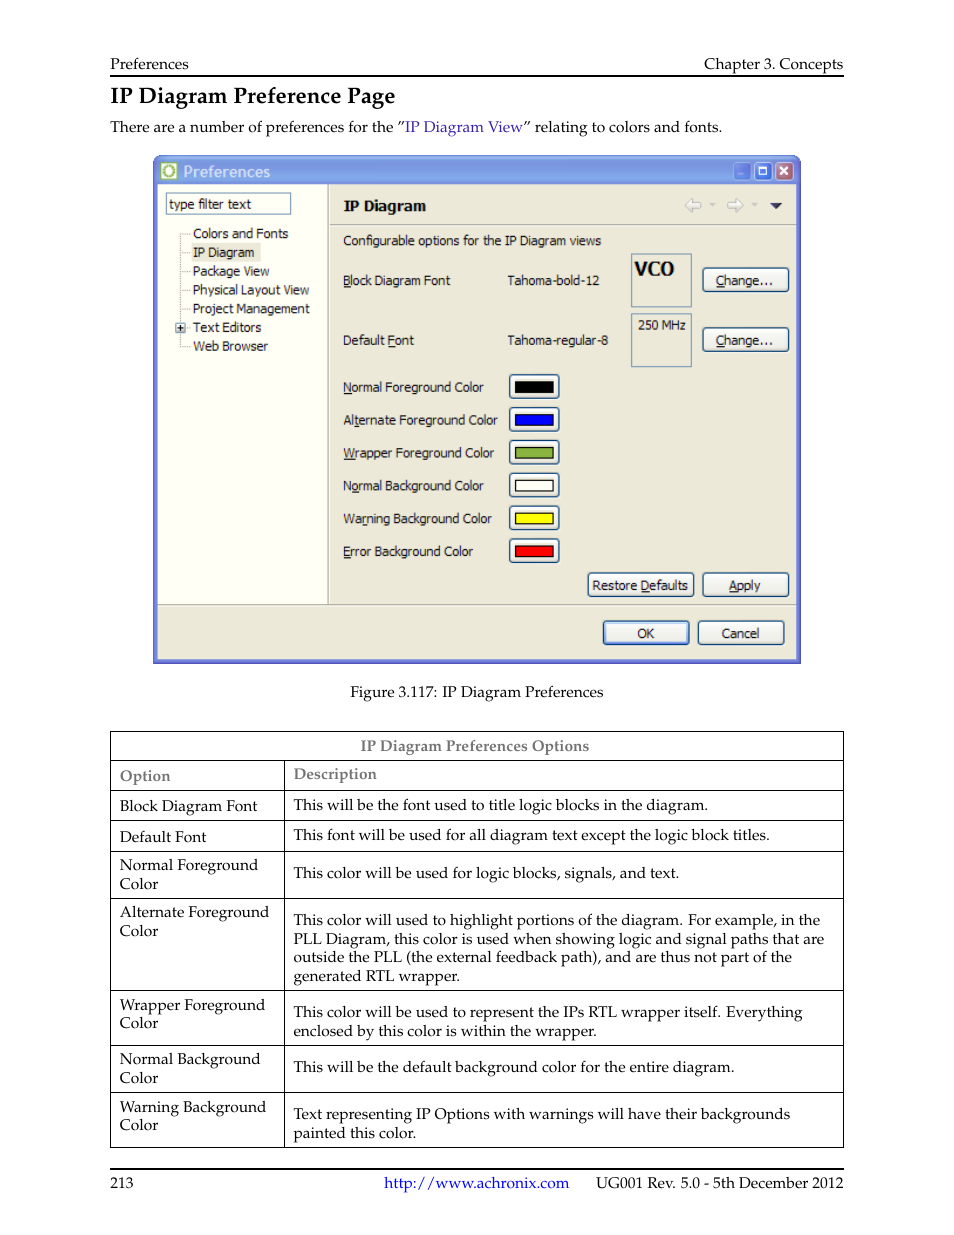Click the forward navigation arrow in IP Diagram header
Screen dimensions: 954x1235
click(734, 204)
